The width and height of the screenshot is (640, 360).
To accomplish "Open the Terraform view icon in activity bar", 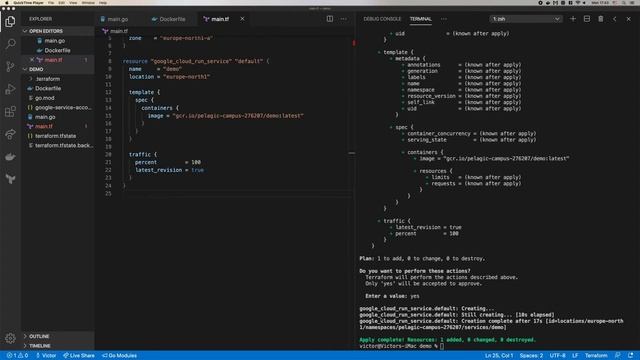I will pos(10,179).
